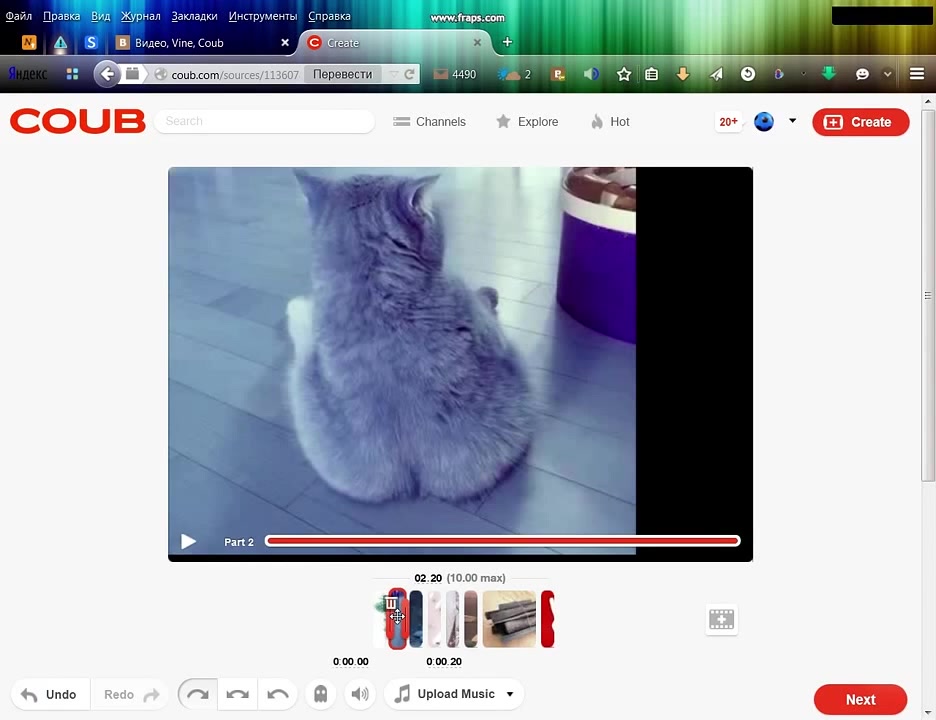Toggle the ghost overlay icon
This screenshot has height=720, width=936.
point(320,694)
